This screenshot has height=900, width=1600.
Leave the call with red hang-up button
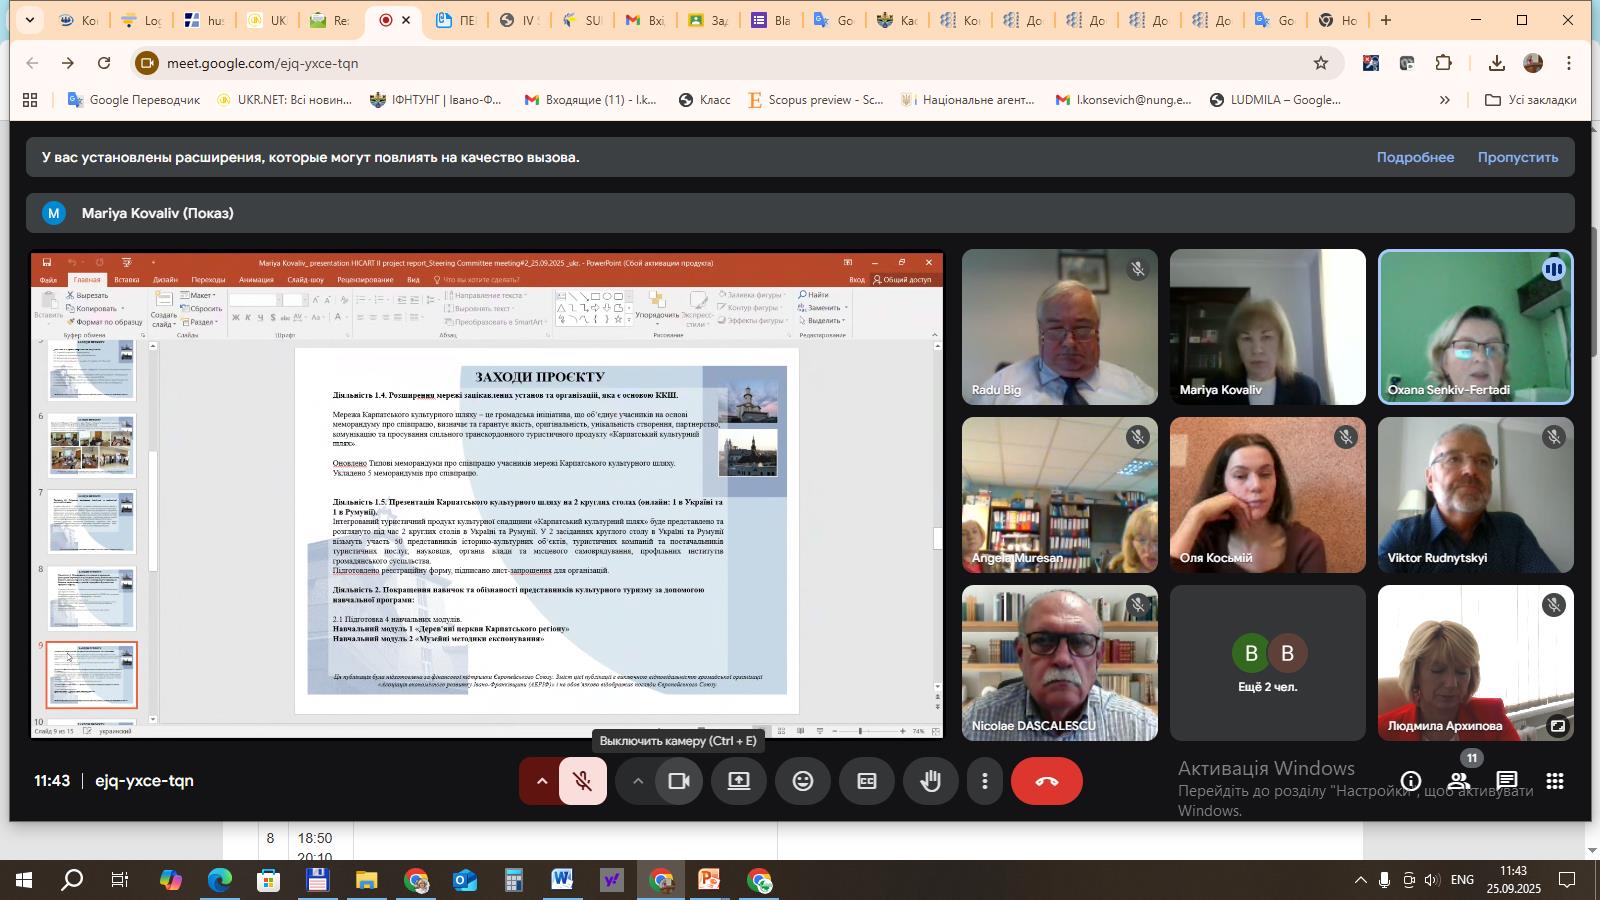click(1046, 782)
